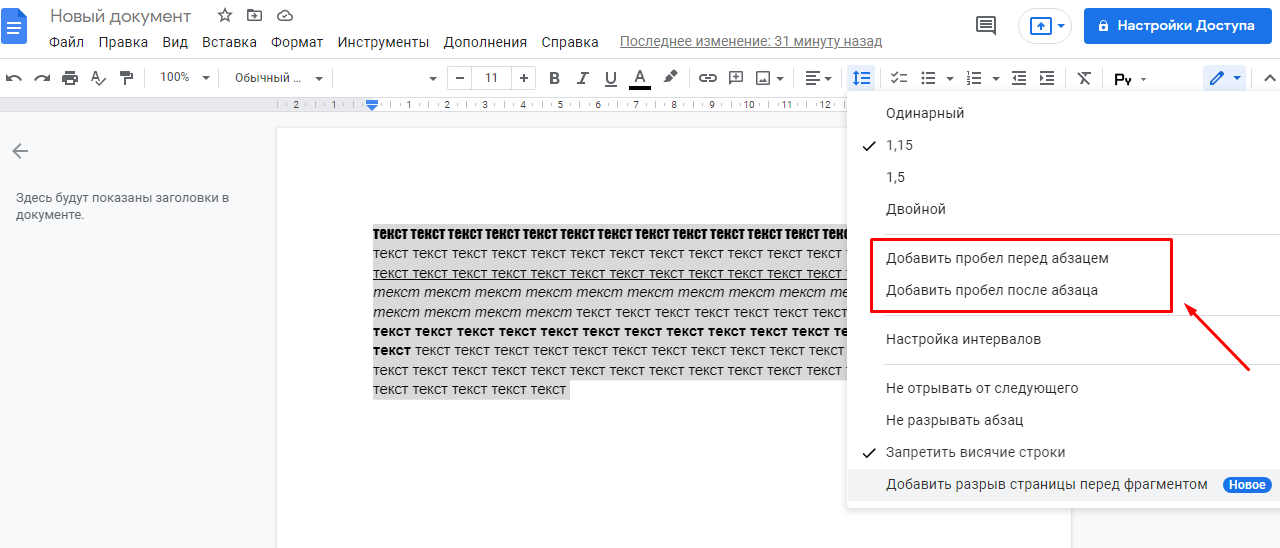Select the paint format roller tool

pyautogui.click(x=126, y=78)
